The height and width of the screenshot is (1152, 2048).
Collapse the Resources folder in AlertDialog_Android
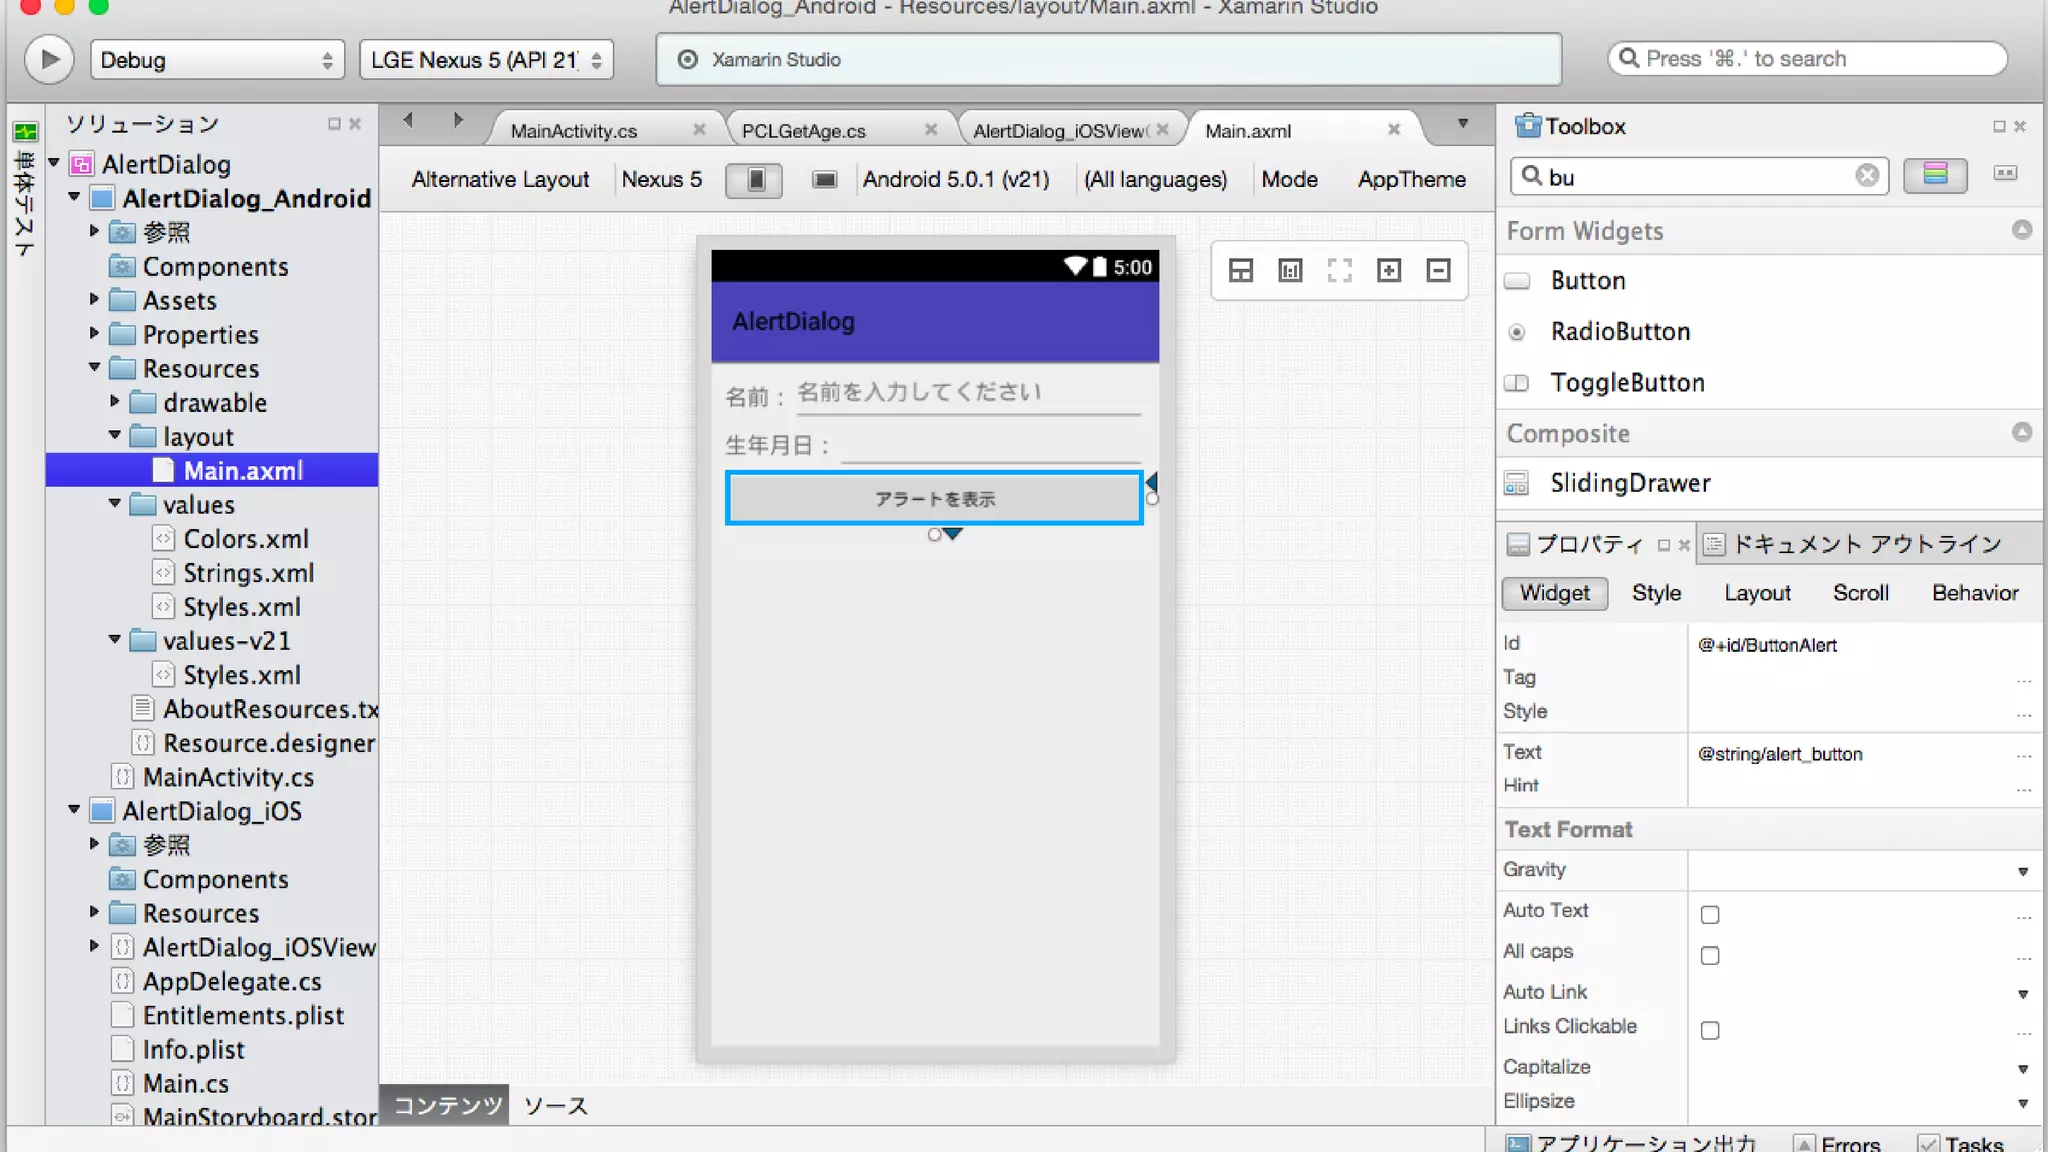(94, 368)
